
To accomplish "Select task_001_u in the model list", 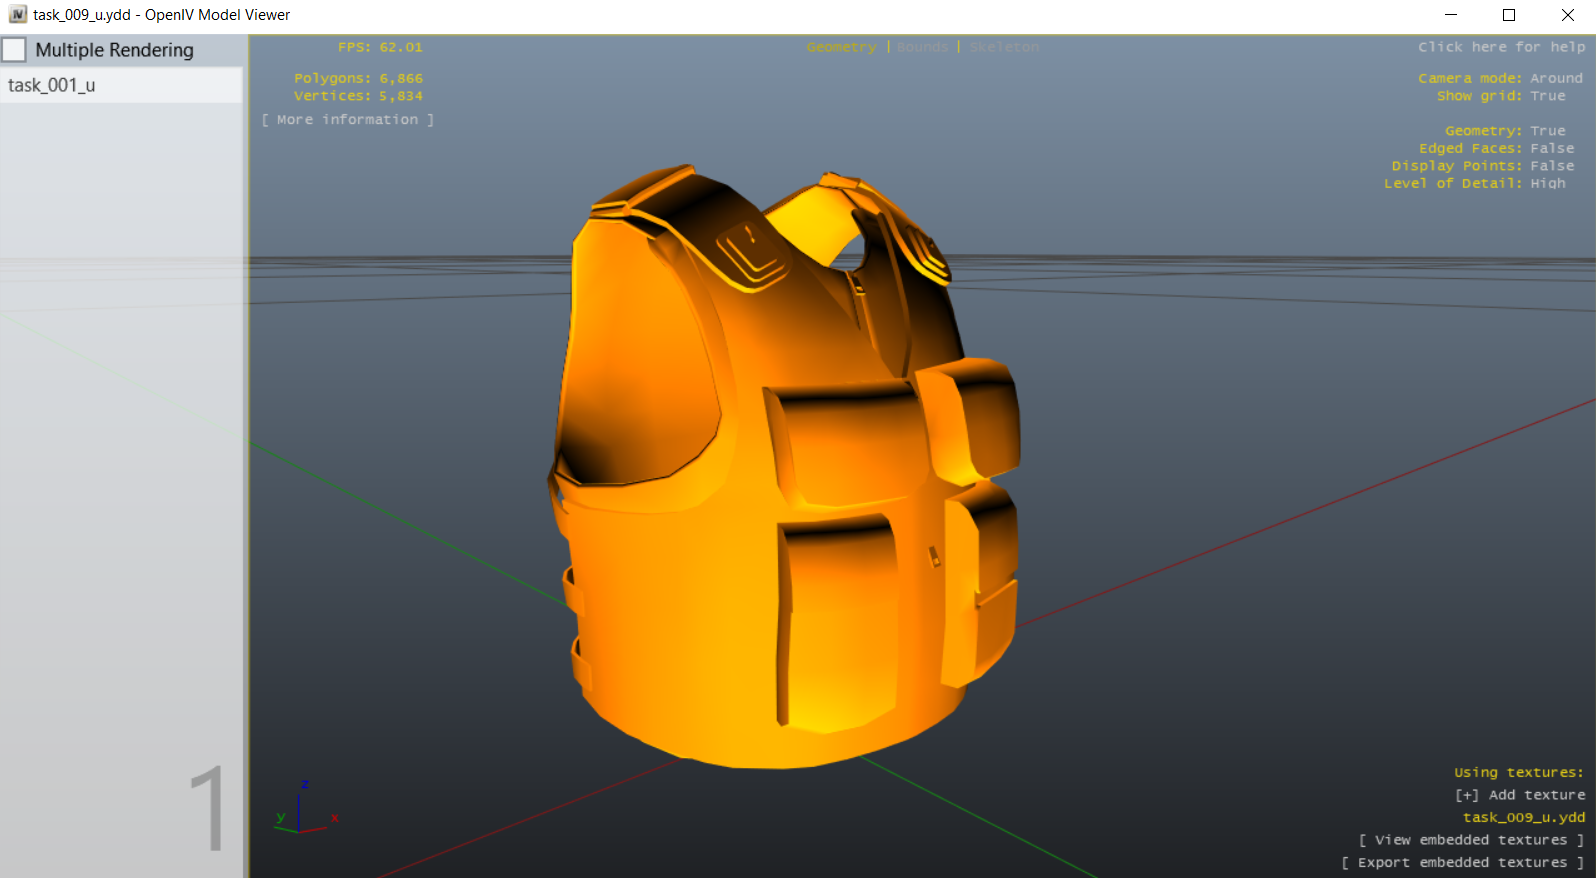I will click(52, 86).
